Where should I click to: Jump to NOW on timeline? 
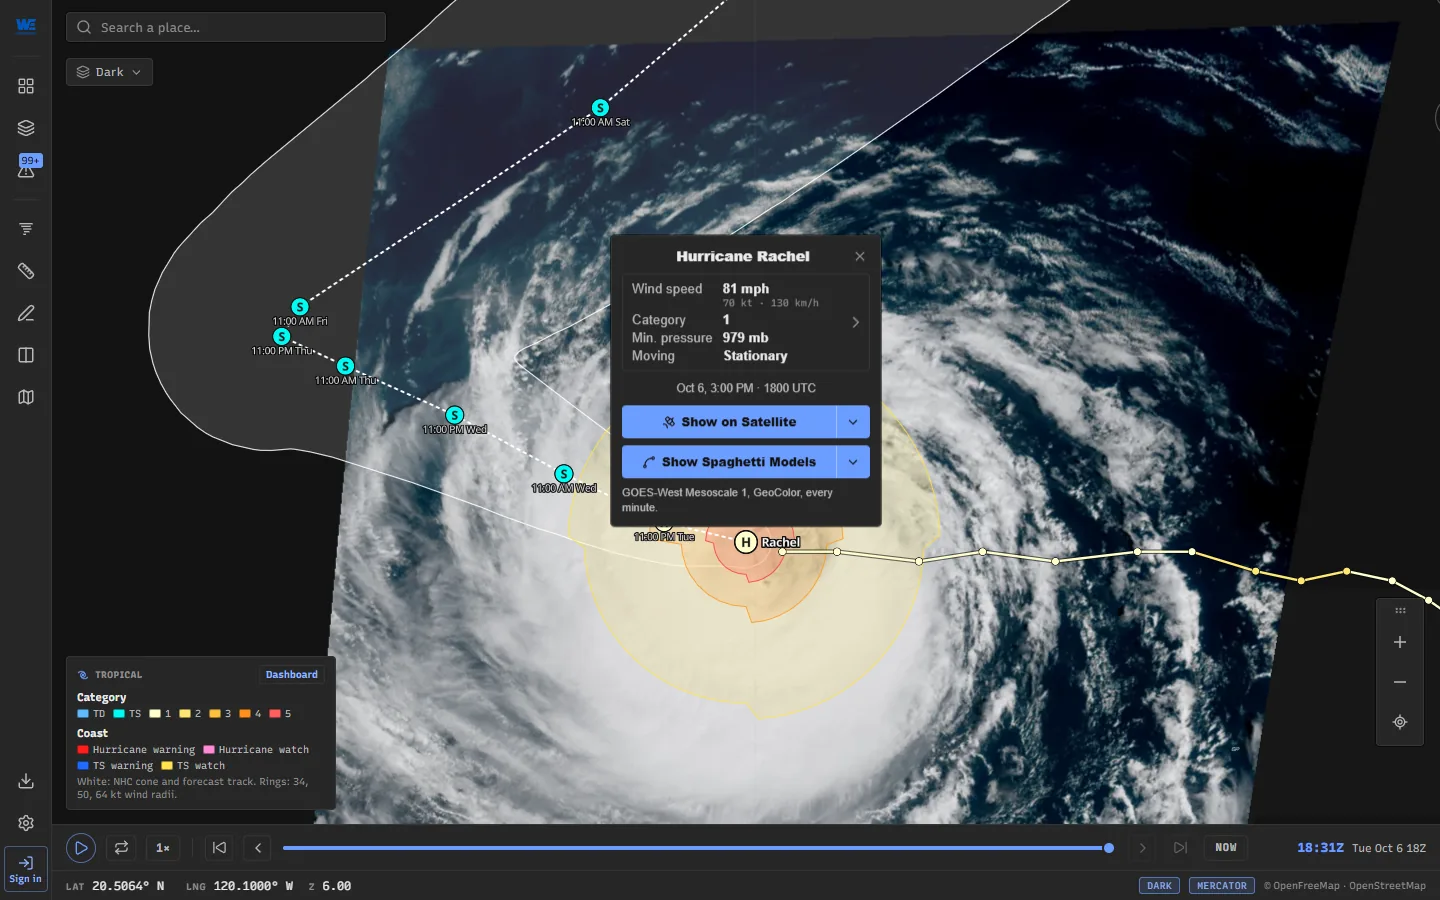click(1226, 848)
